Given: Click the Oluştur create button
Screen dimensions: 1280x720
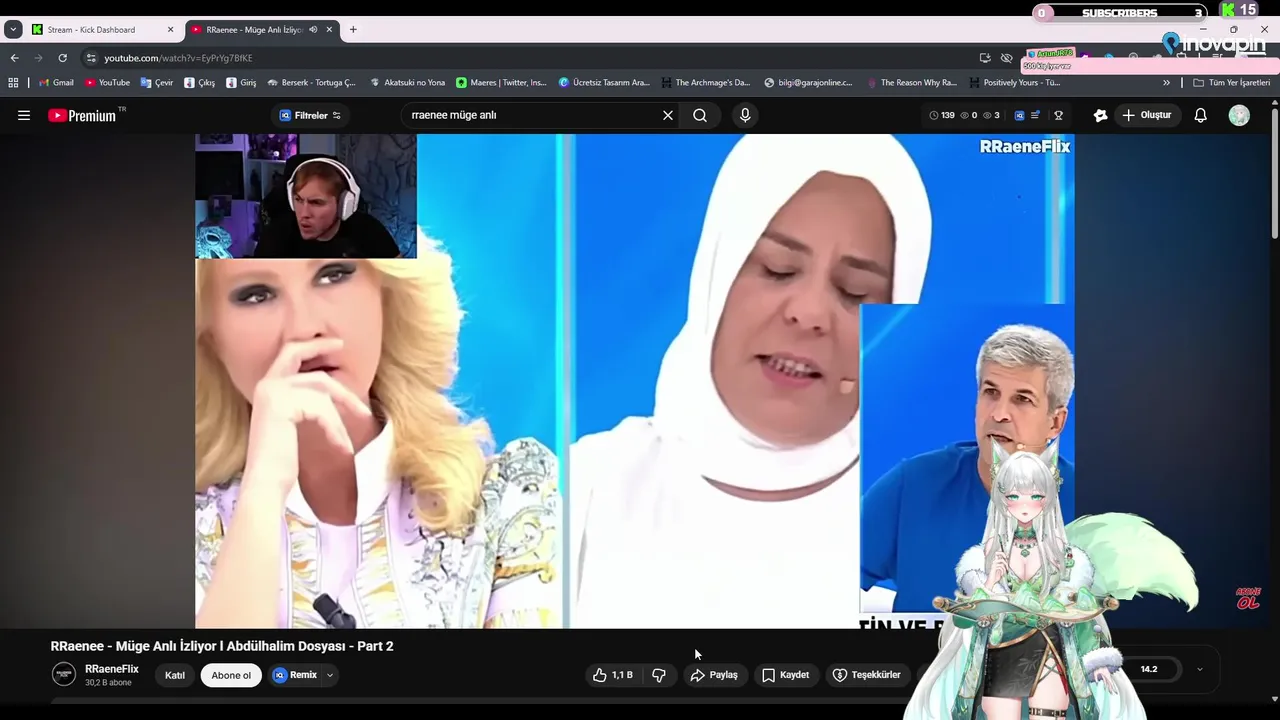Looking at the screenshot, I should point(1146,115).
